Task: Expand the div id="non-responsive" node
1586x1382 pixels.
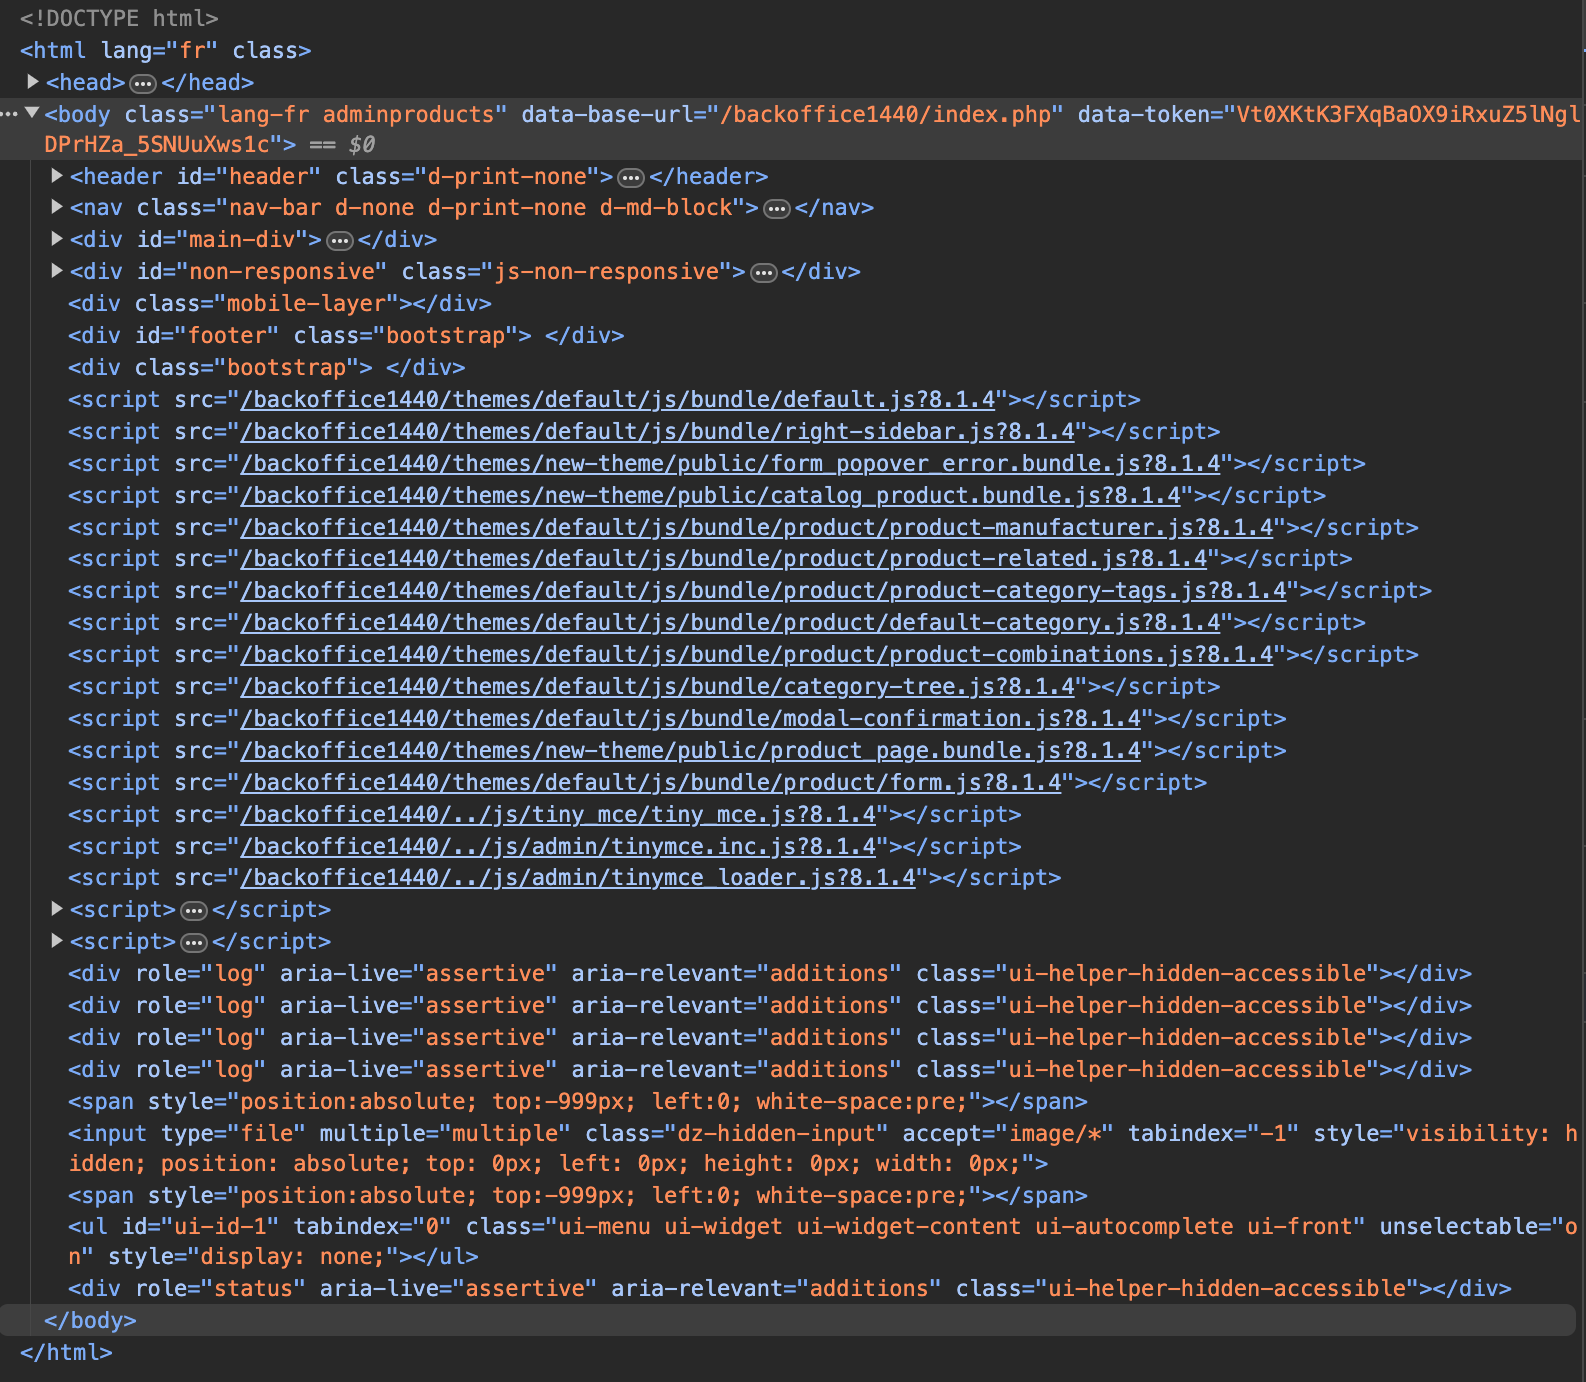Action: (x=57, y=271)
